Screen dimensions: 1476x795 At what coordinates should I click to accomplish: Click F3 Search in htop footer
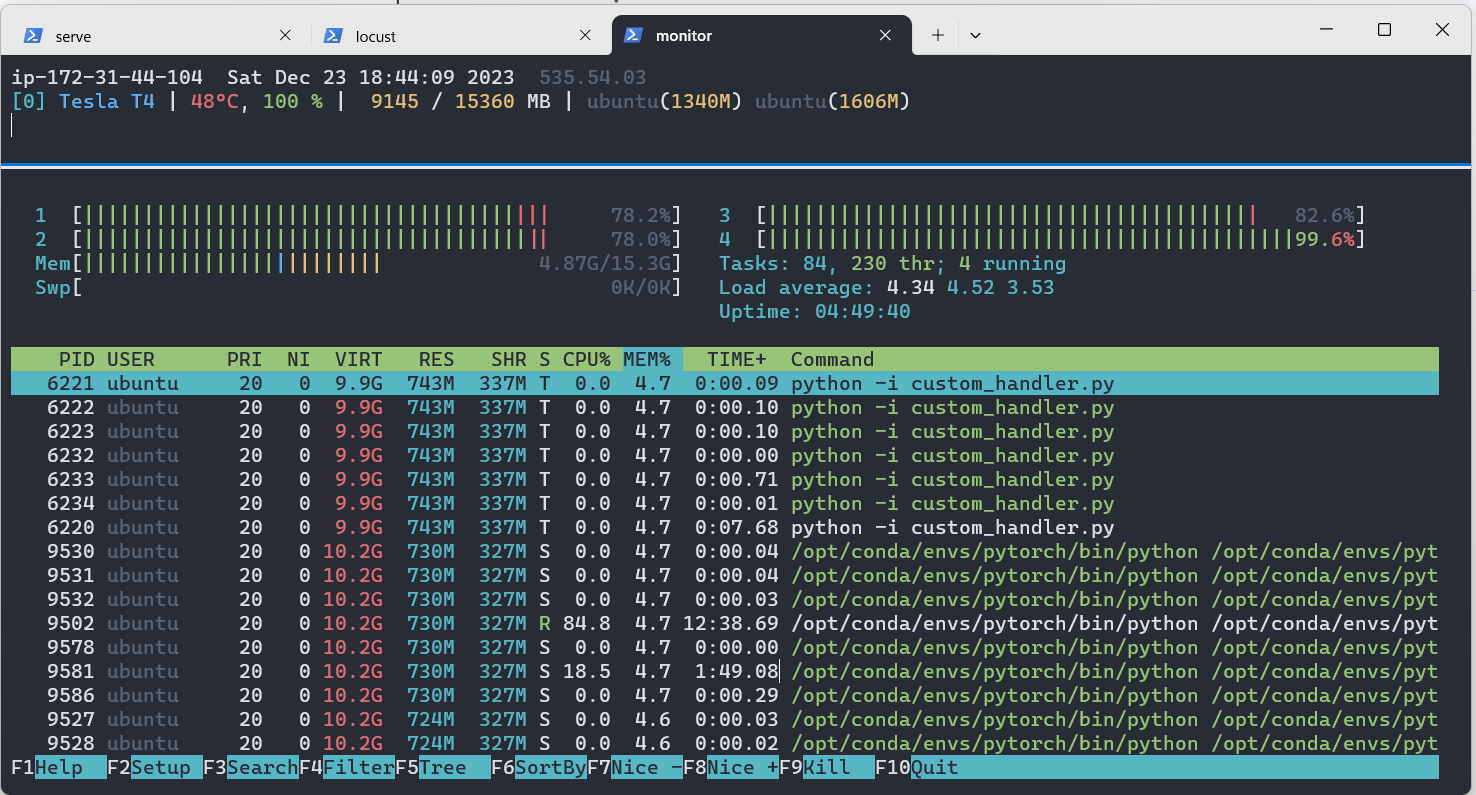[x=251, y=767]
